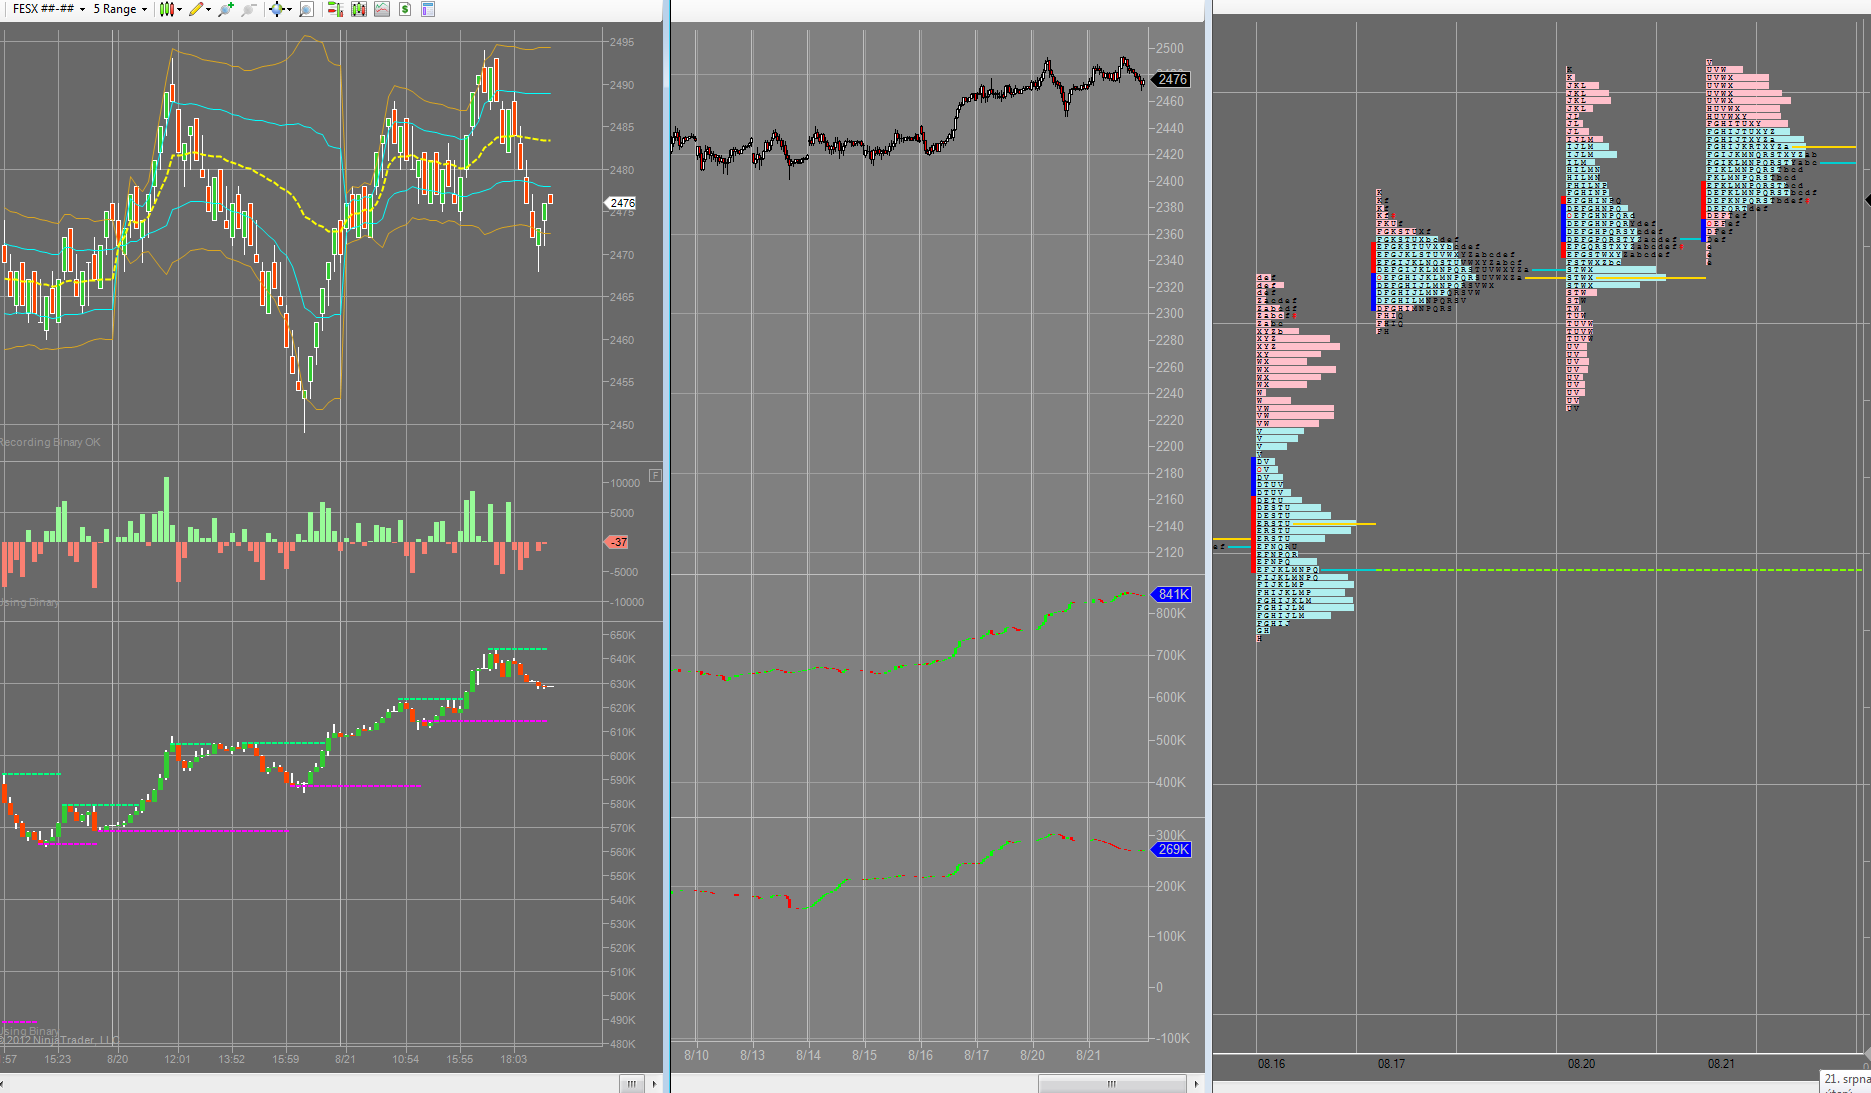Click the middle chart scroll-right arrow

point(1197,1084)
